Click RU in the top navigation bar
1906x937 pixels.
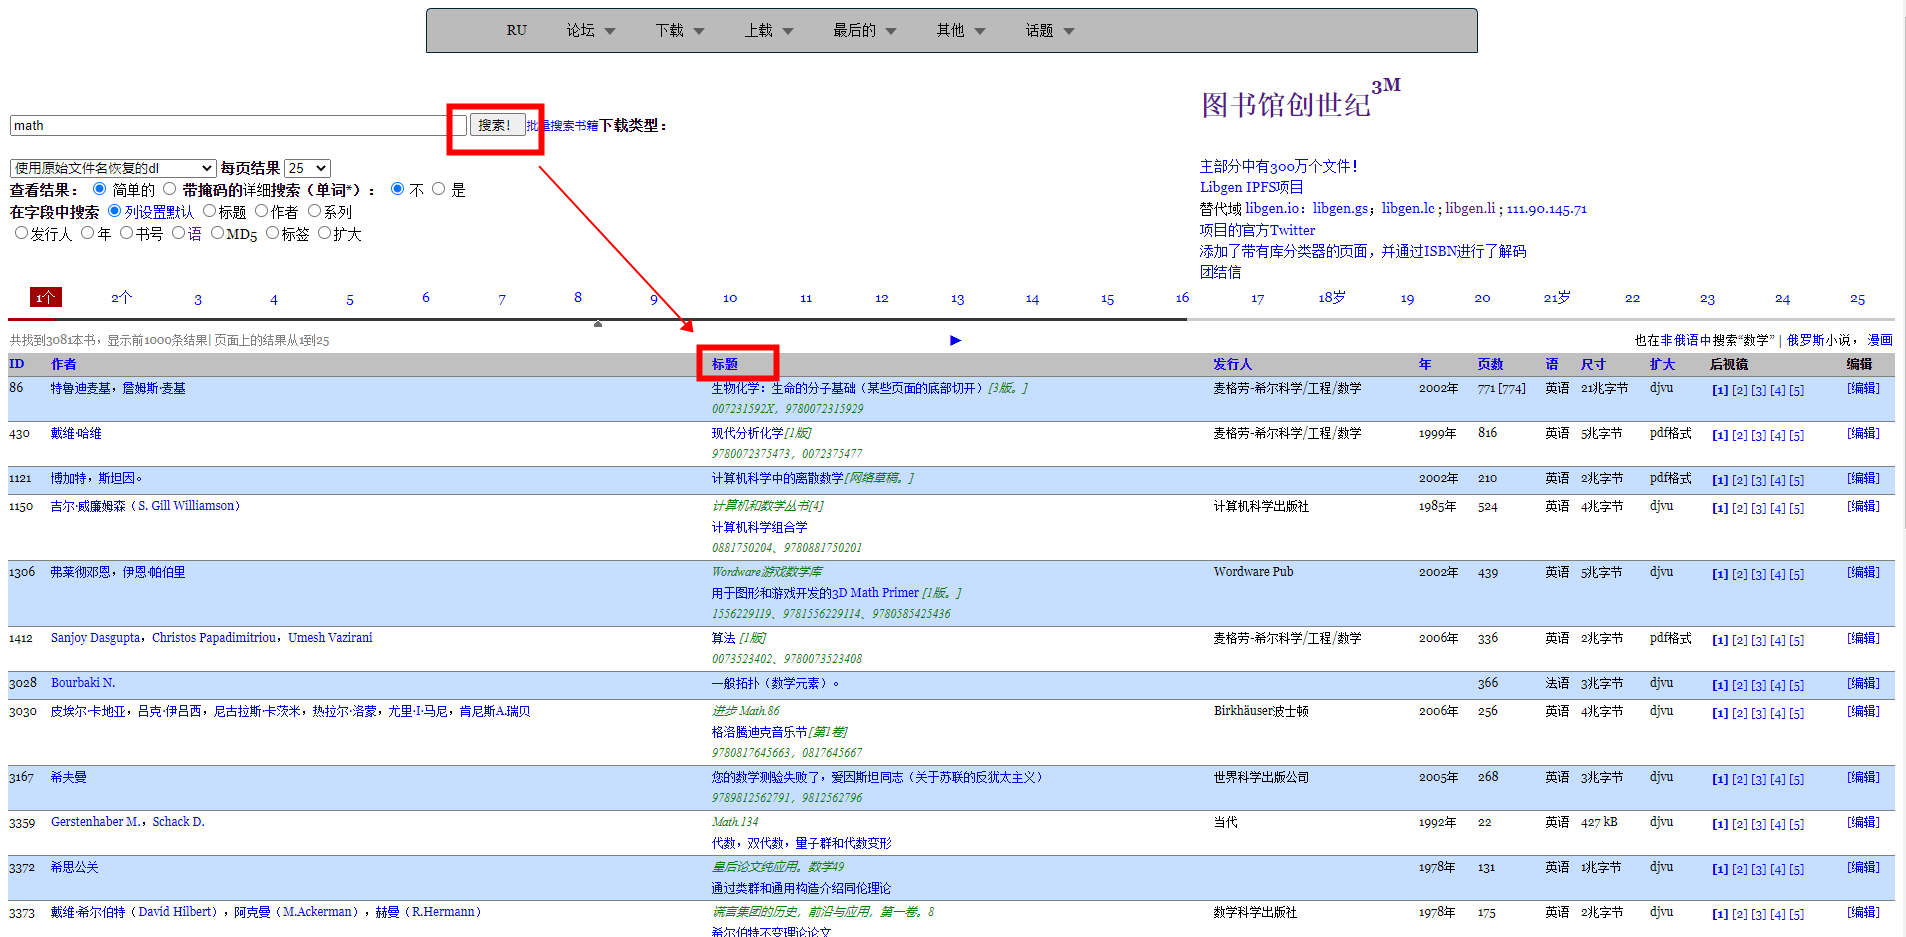click(x=516, y=31)
